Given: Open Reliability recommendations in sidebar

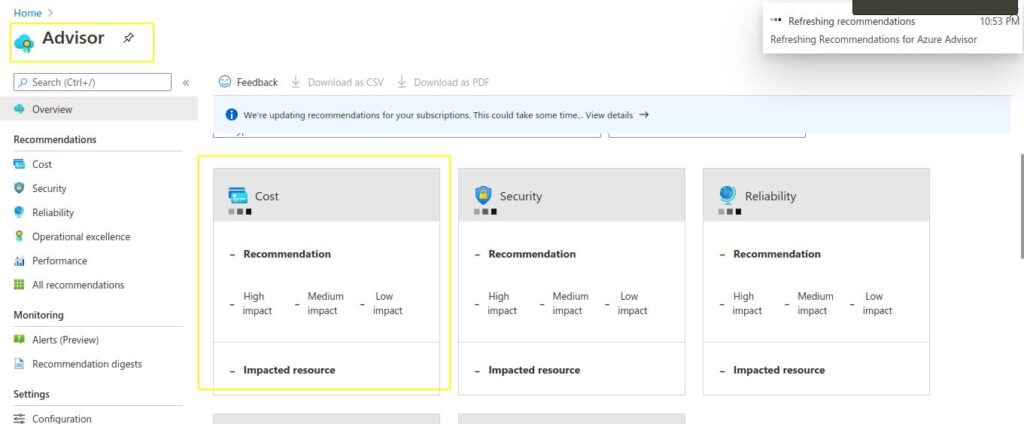Looking at the screenshot, I should [53, 212].
